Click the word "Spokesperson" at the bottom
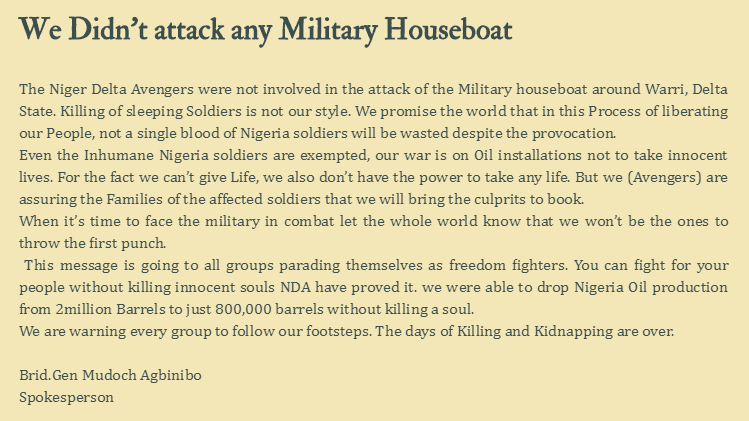 coord(66,398)
